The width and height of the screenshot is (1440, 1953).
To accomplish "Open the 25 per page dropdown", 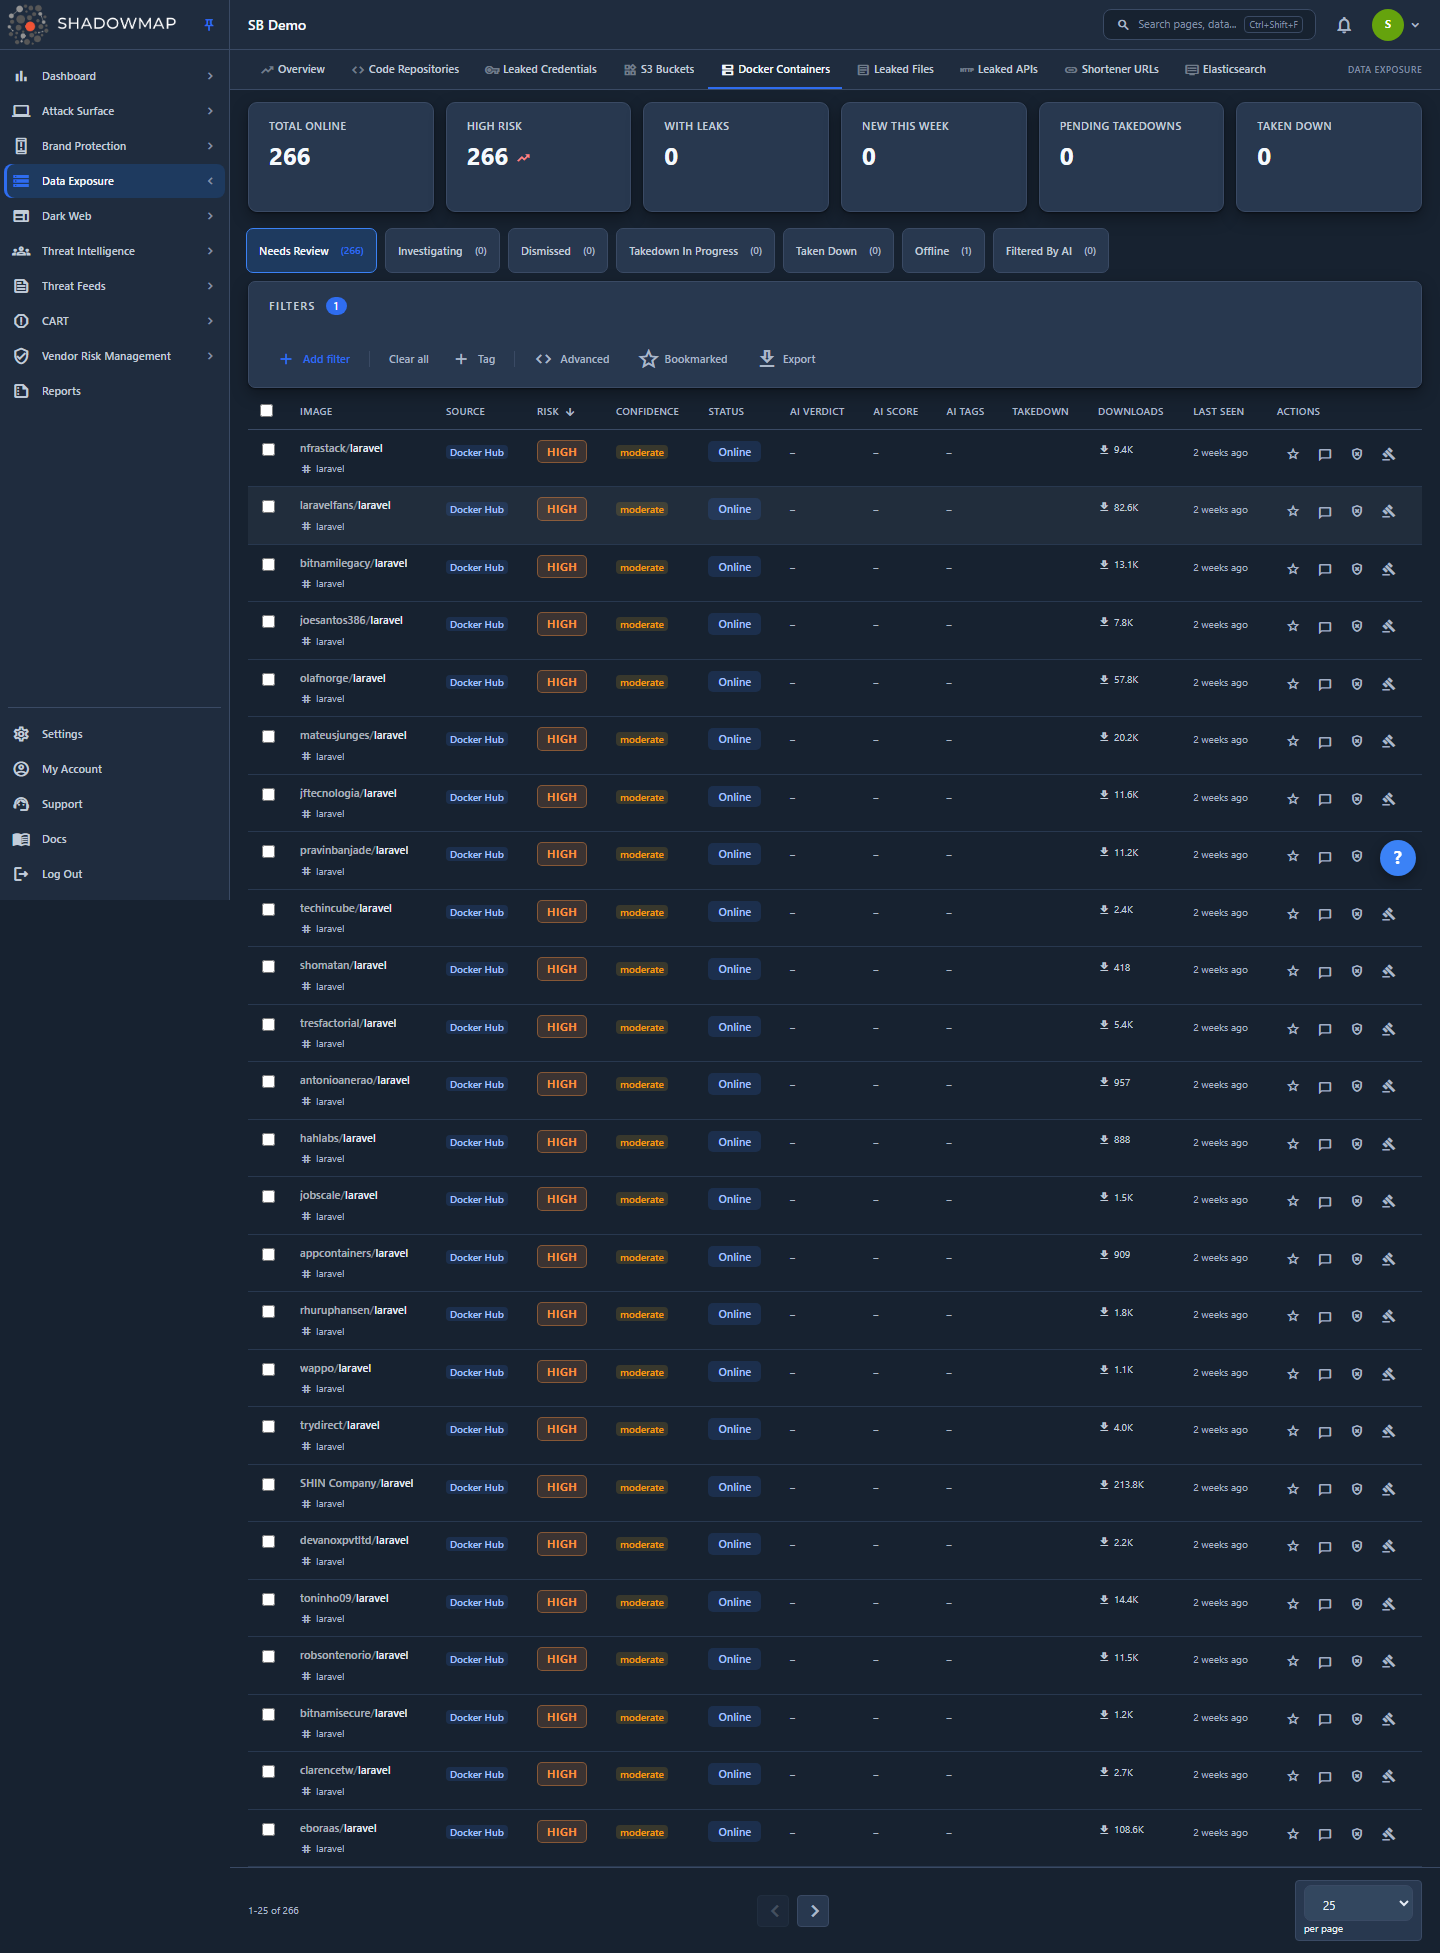I will pos(1358,1904).
